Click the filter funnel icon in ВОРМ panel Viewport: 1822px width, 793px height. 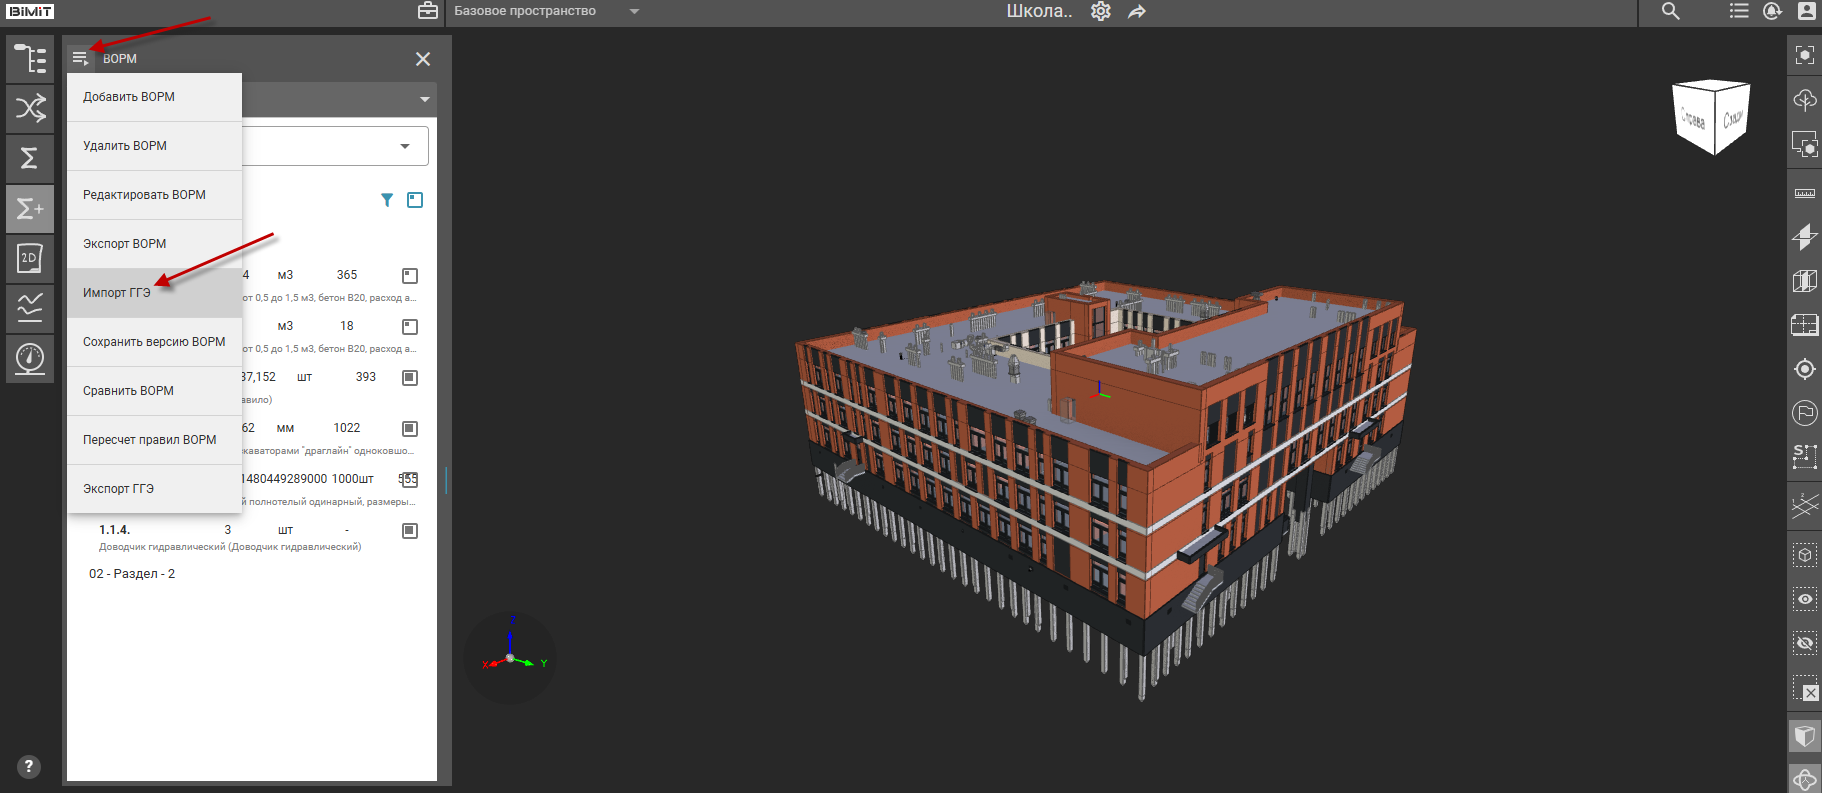[387, 200]
